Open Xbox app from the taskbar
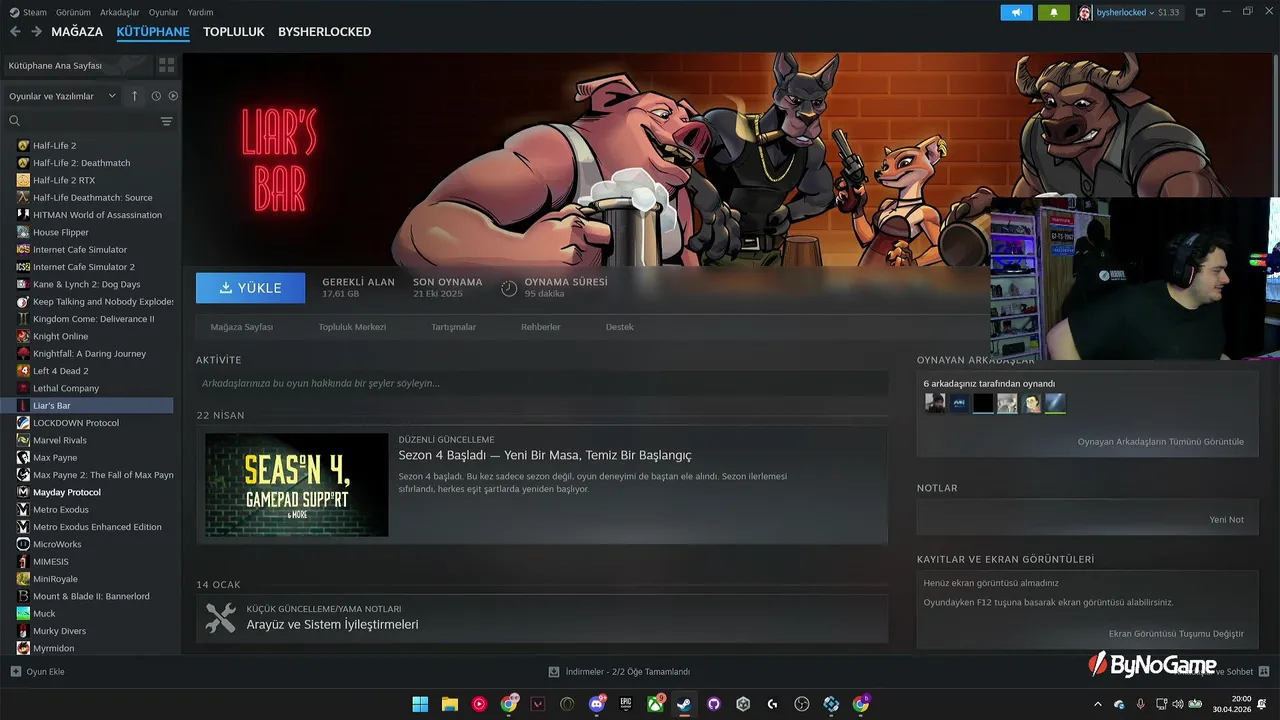This screenshot has width=1280, height=720. point(655,704)
